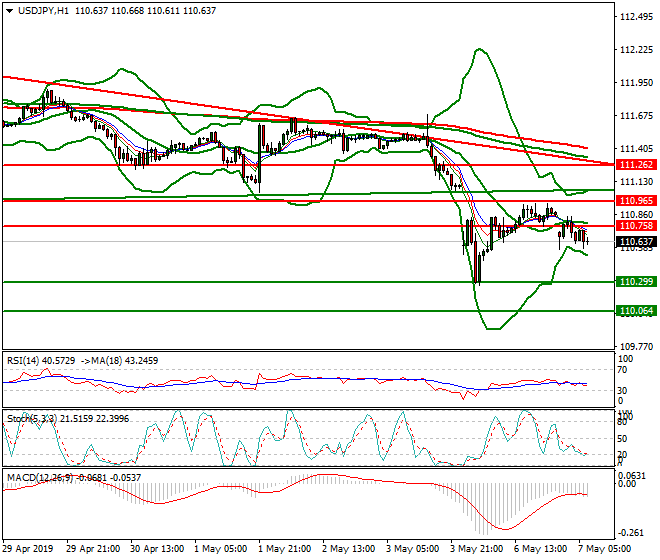
Task: Click the 29 Apr 21:00 time label
Action: tap(93, 549)
